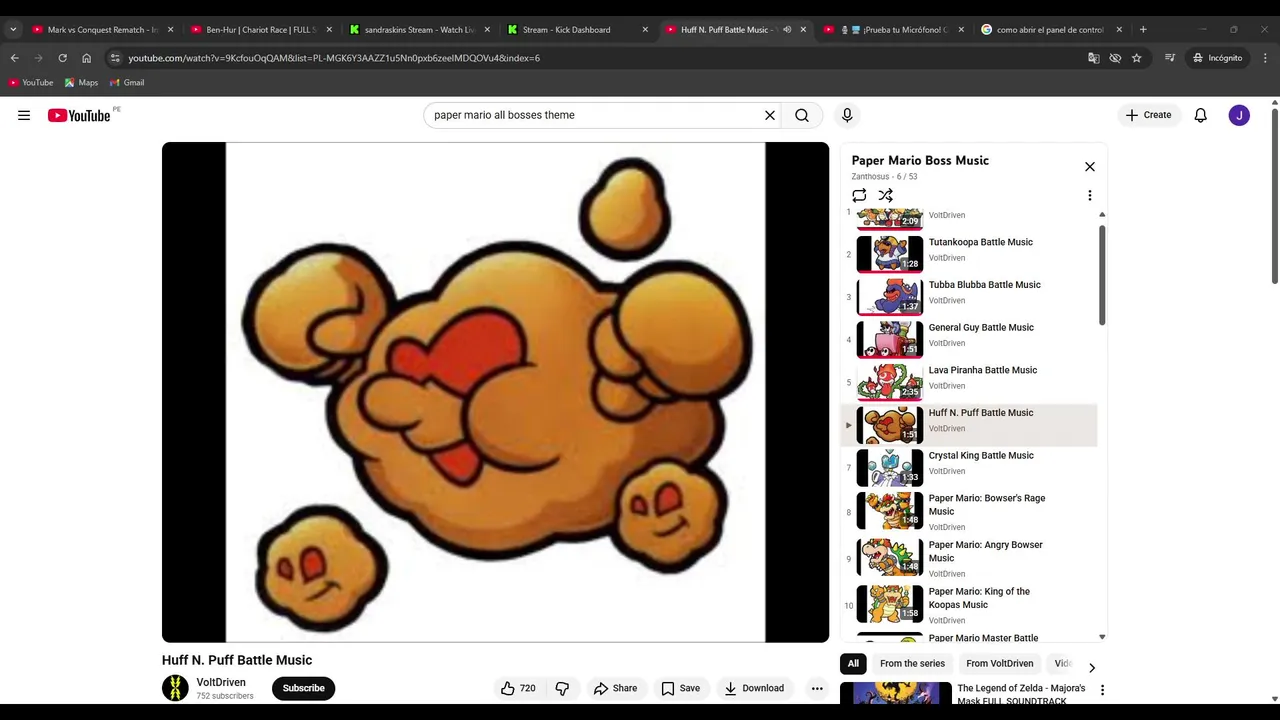Open more actions menu below the video
This screenshot has height=720, width=1280.
pos(817,688)
